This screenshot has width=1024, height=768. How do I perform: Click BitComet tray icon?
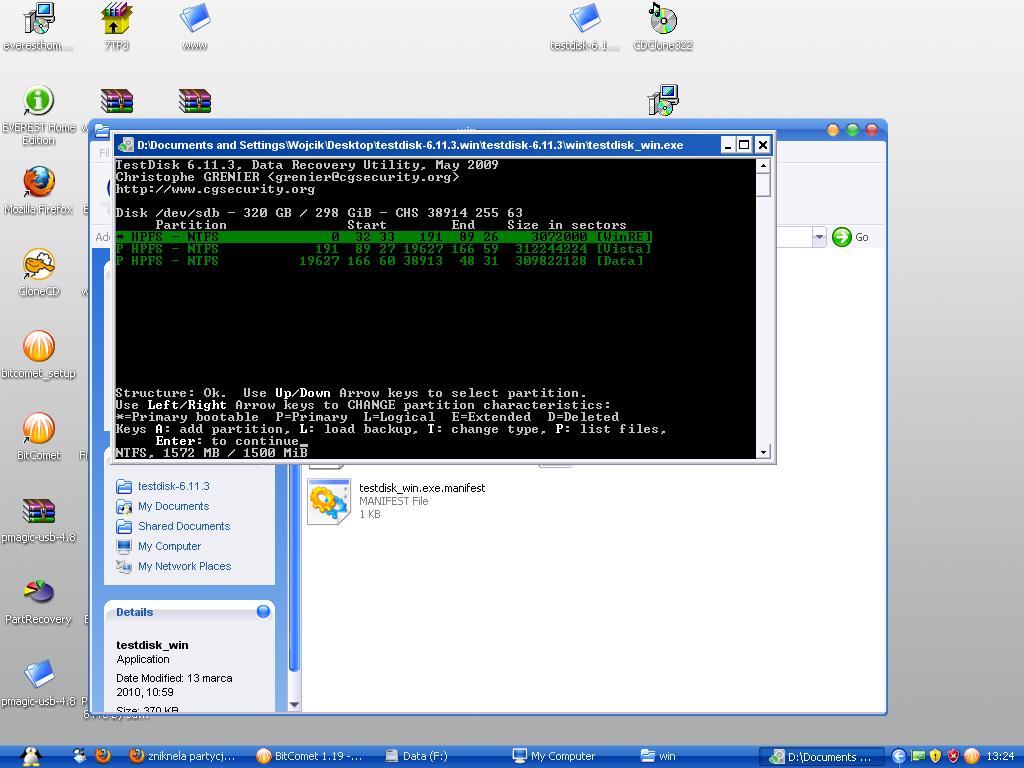(x=972, y=756)
